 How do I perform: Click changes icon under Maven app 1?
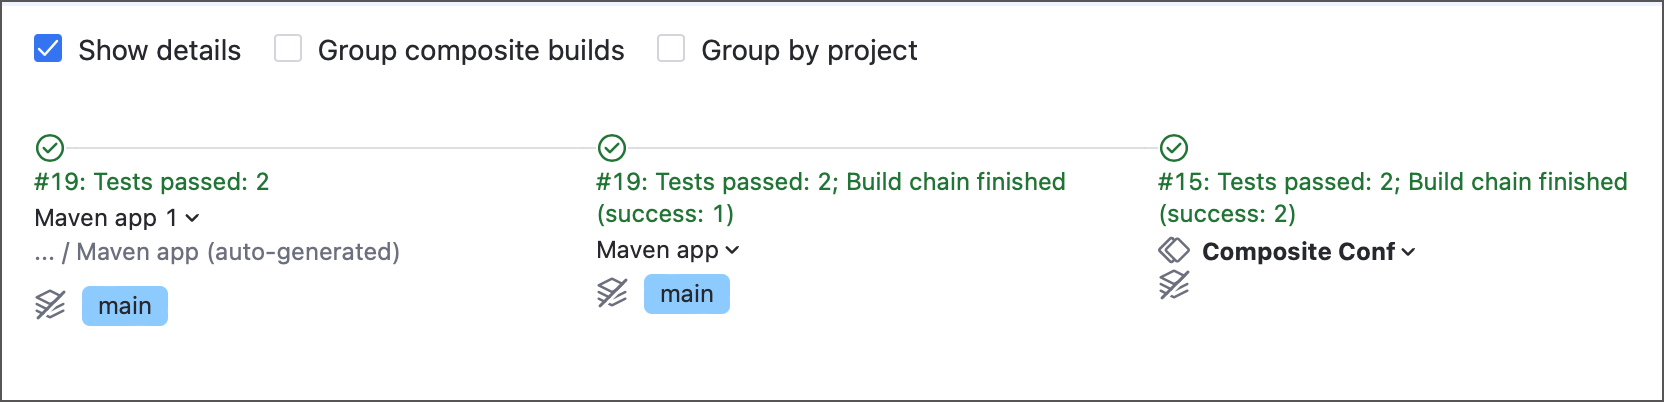(x=50, y=305)
